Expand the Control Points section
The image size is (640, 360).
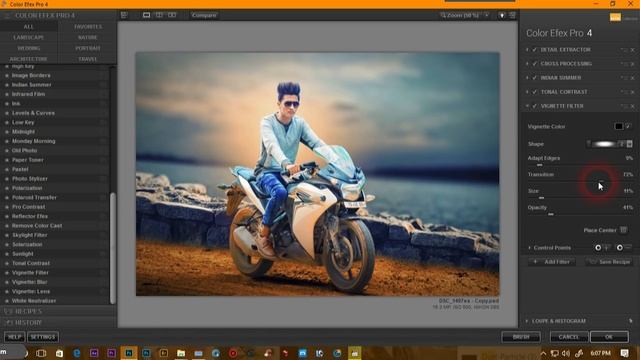[x=529, y=248]
